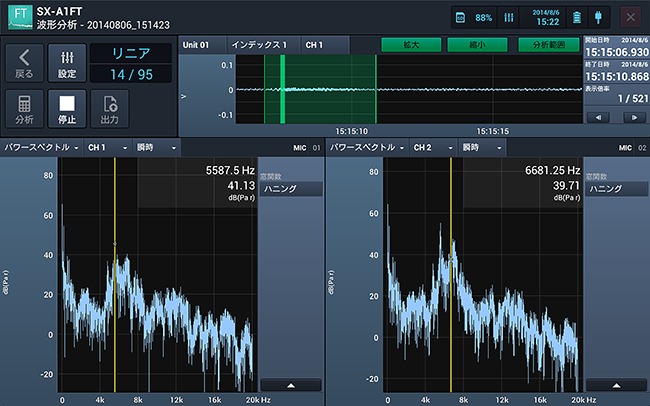650x406 pixels.
Task: Click the battery status icon
Action: point(575,17)
